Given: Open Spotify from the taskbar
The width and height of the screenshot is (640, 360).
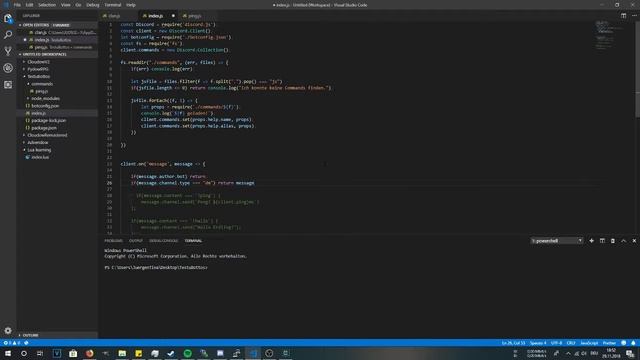Looking at the screenshot, I should (x=187, y=353).
